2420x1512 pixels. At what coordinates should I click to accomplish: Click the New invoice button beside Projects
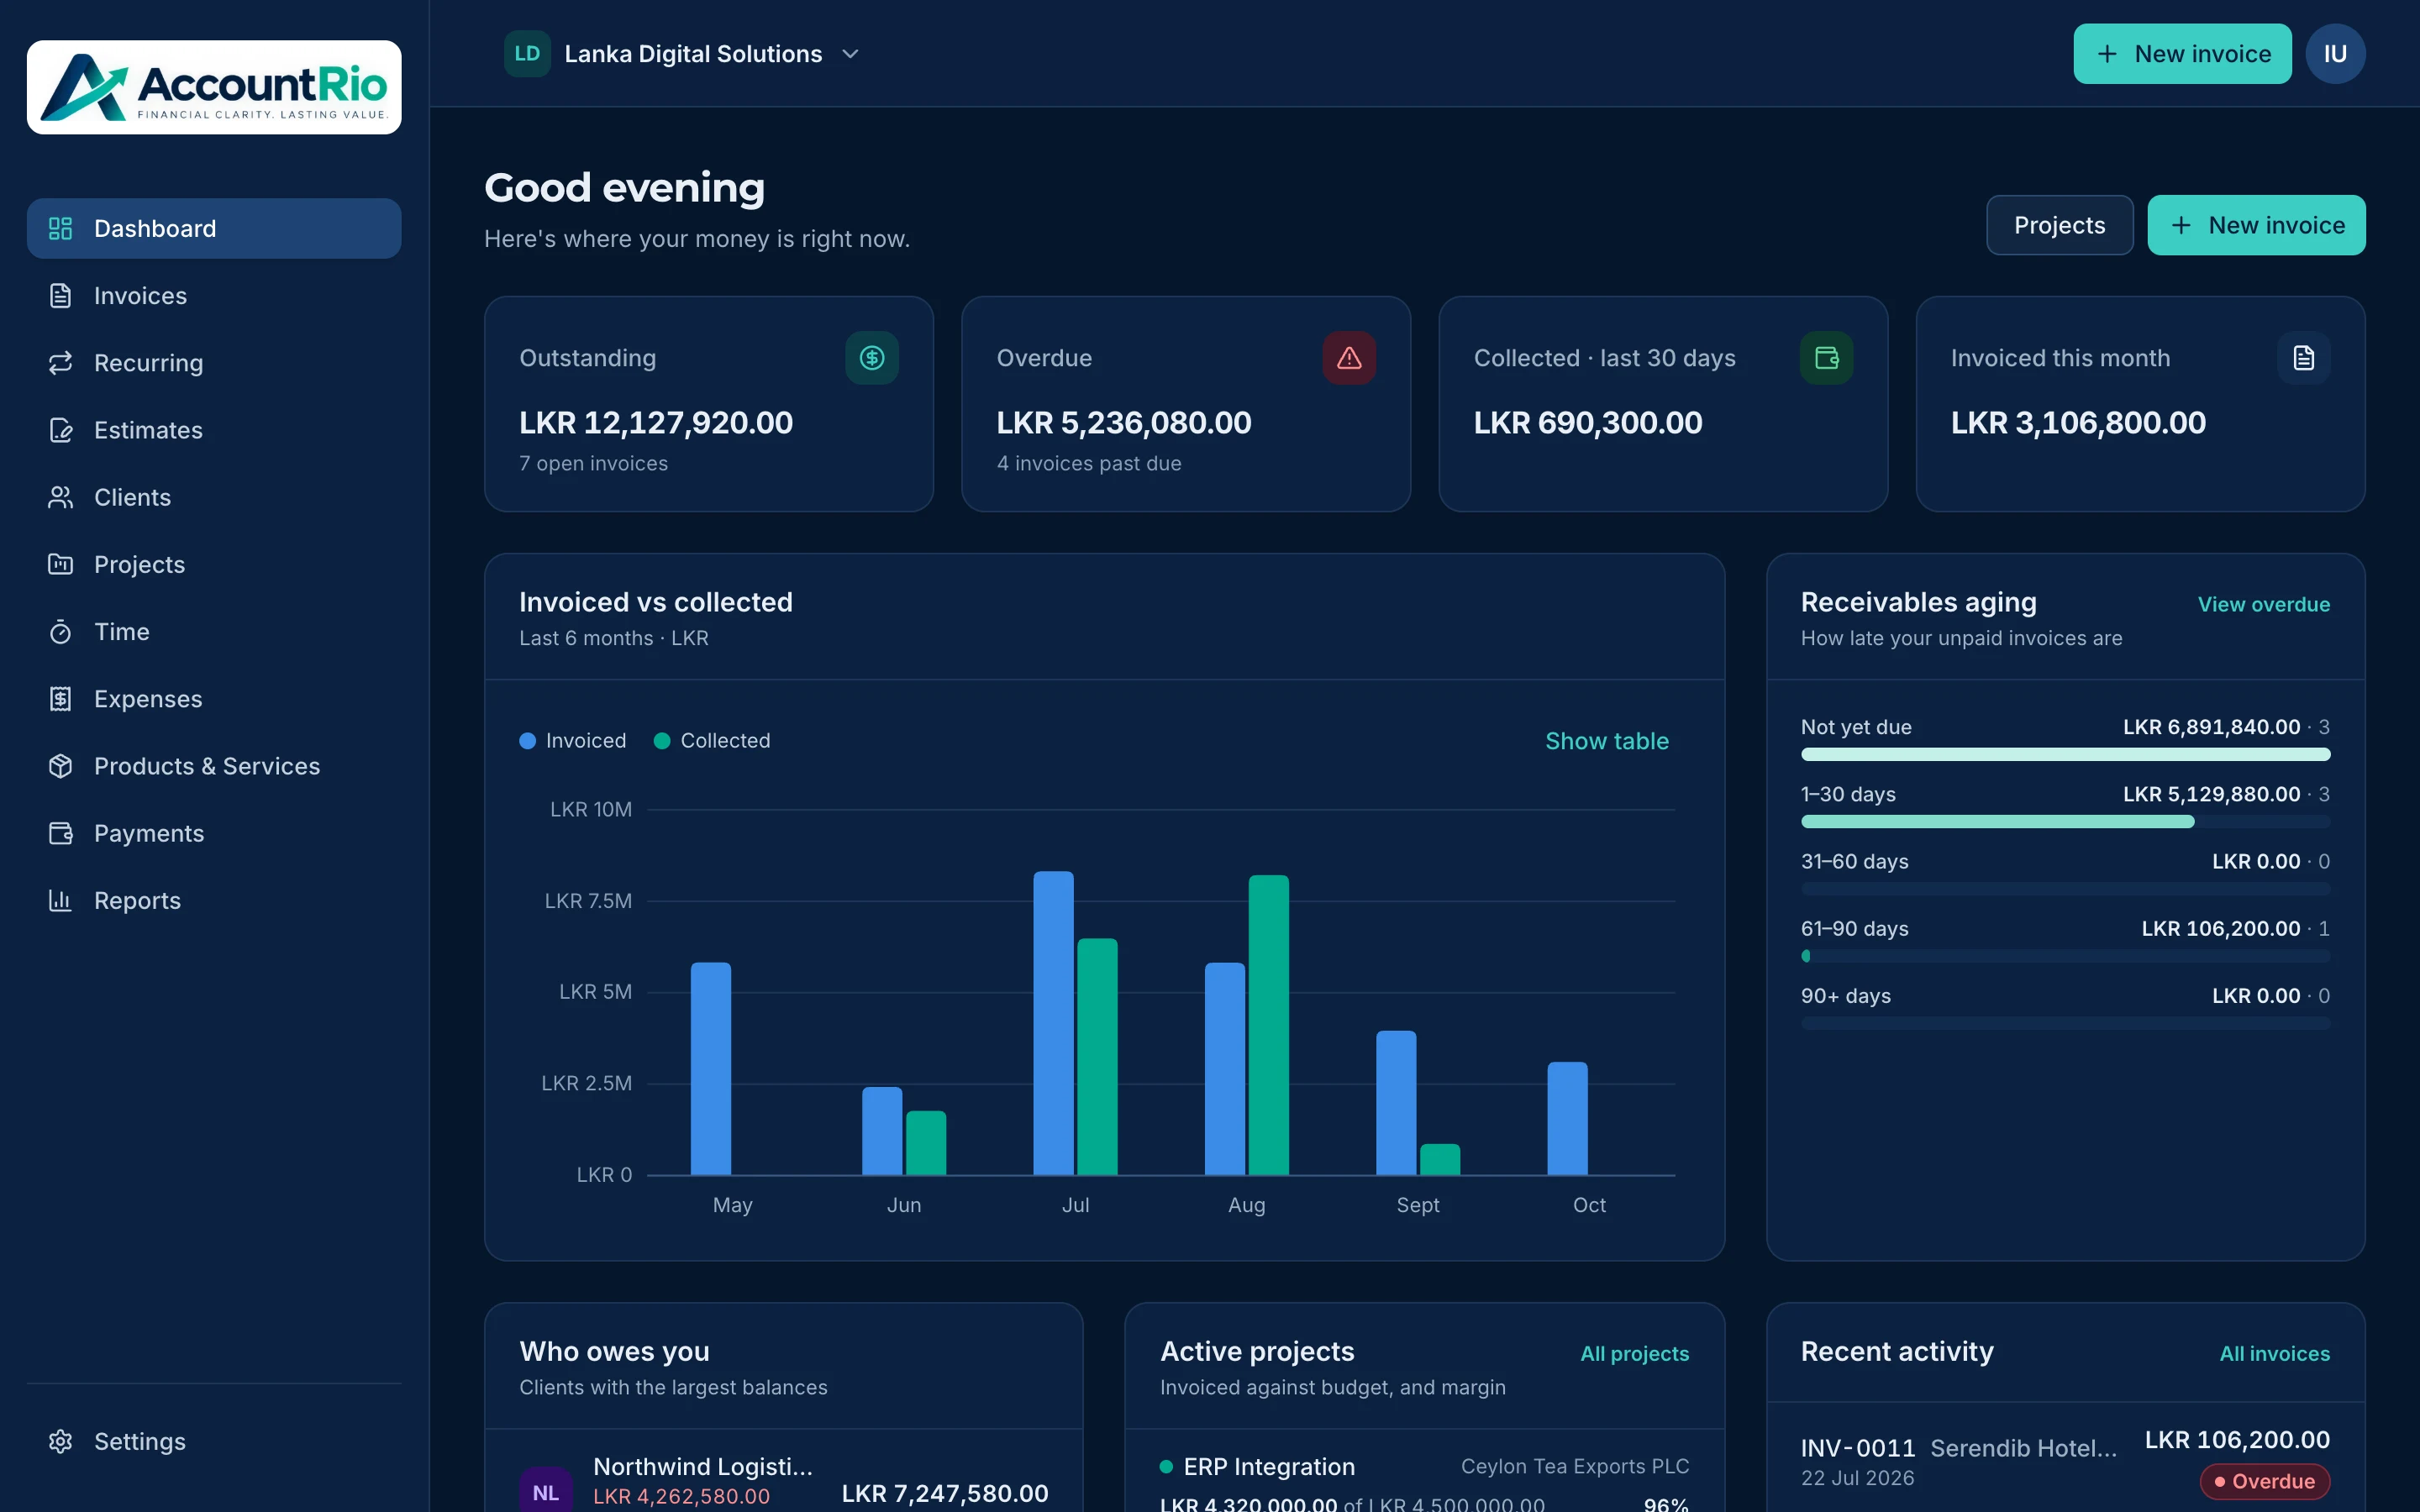coord(2256,225)
